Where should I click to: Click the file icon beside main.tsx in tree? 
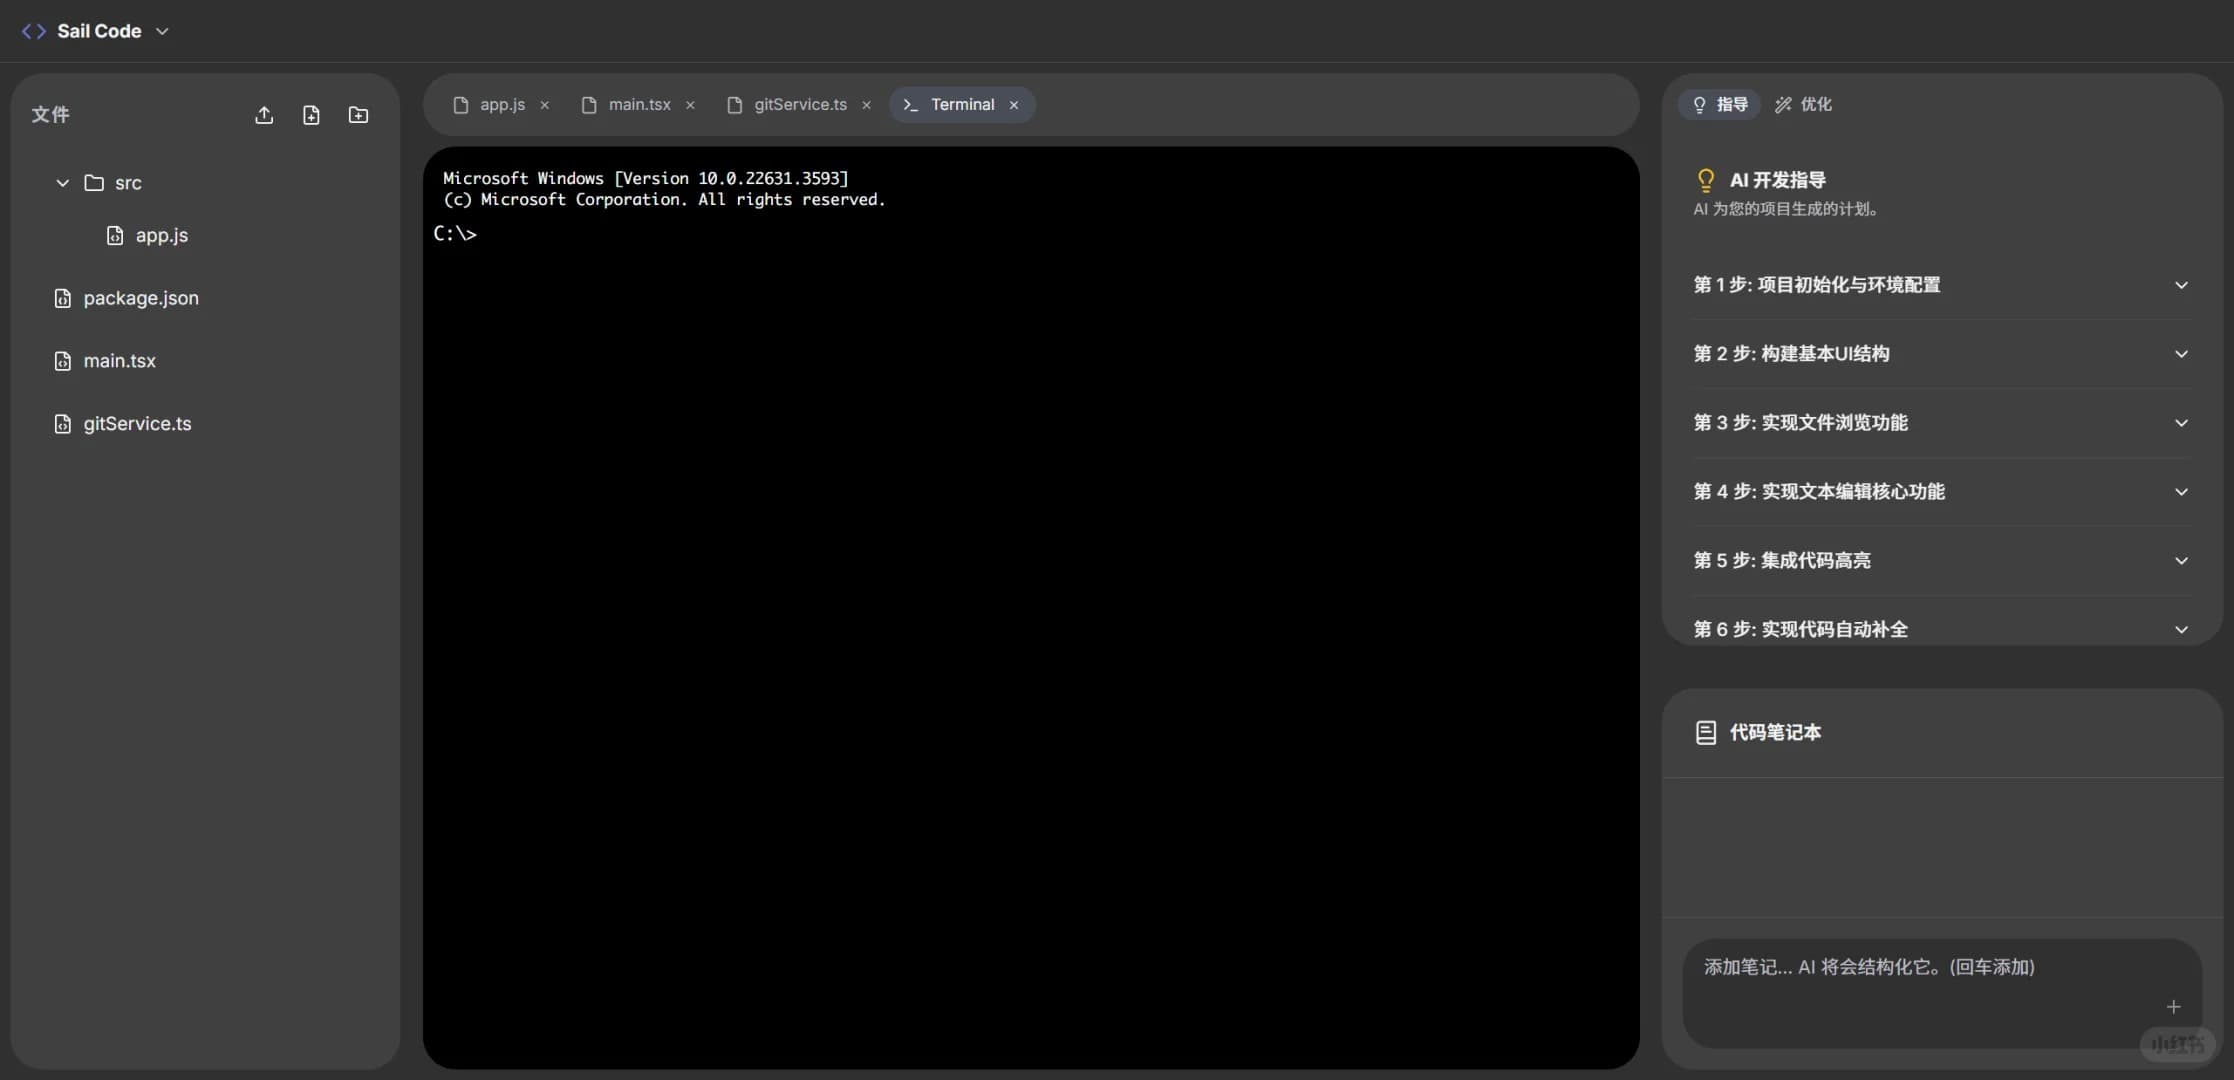(x=63, y=361)
